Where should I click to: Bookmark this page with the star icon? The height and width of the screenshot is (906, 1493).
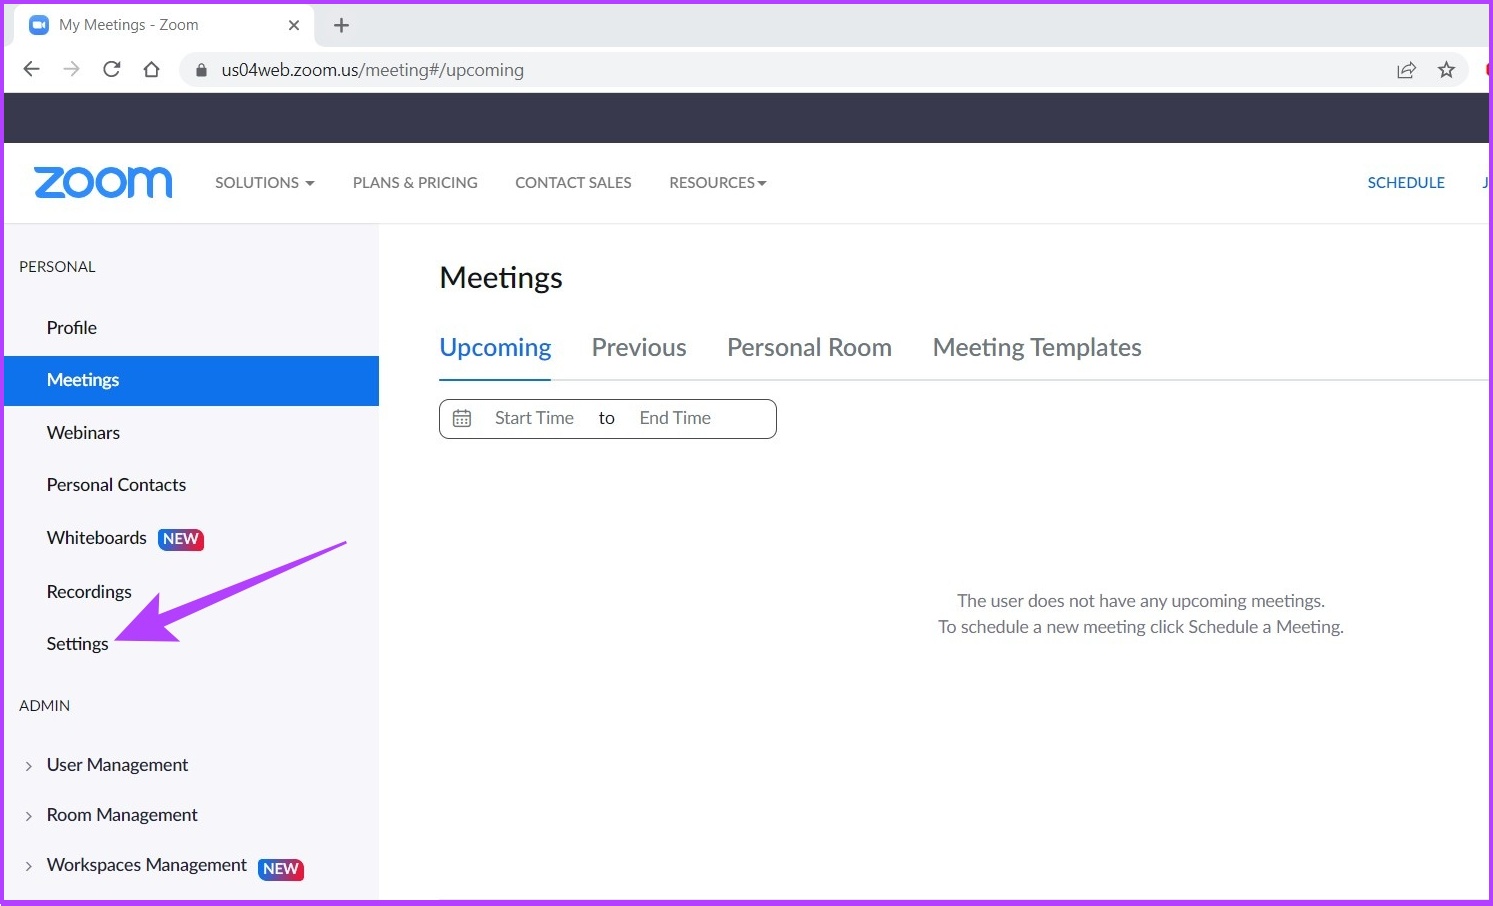pyautogui.click(x=1446, y=69)
